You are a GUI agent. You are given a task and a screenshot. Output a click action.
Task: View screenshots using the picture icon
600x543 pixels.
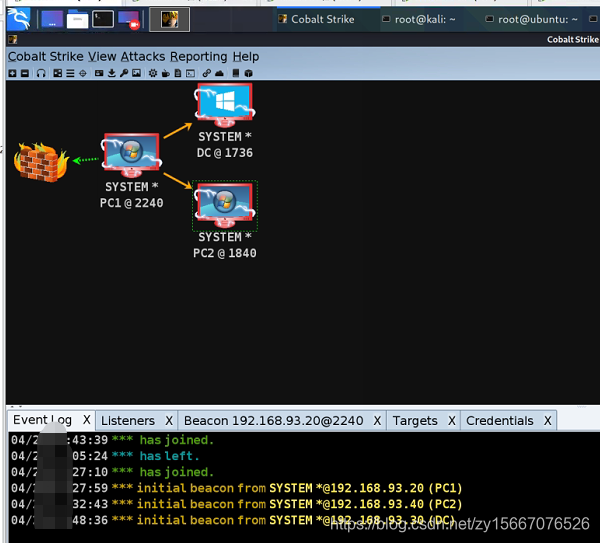[x=136, y=73]
